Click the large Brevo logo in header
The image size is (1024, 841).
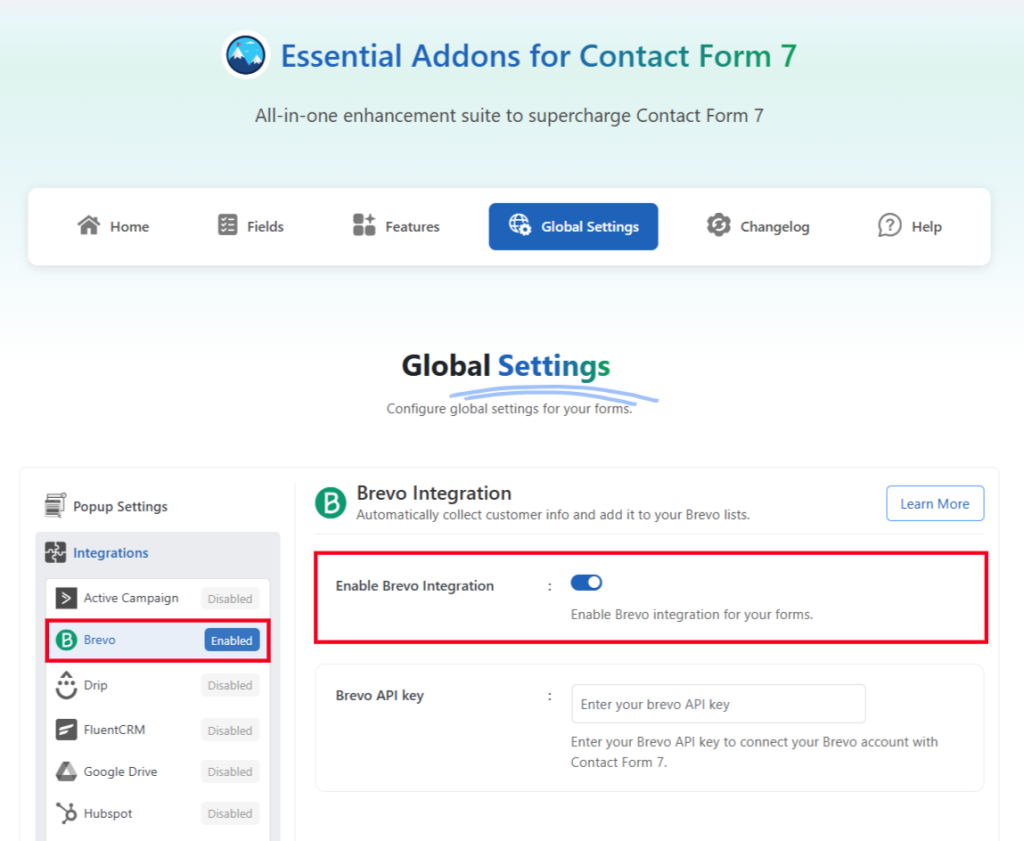click(x=330, y=503)
